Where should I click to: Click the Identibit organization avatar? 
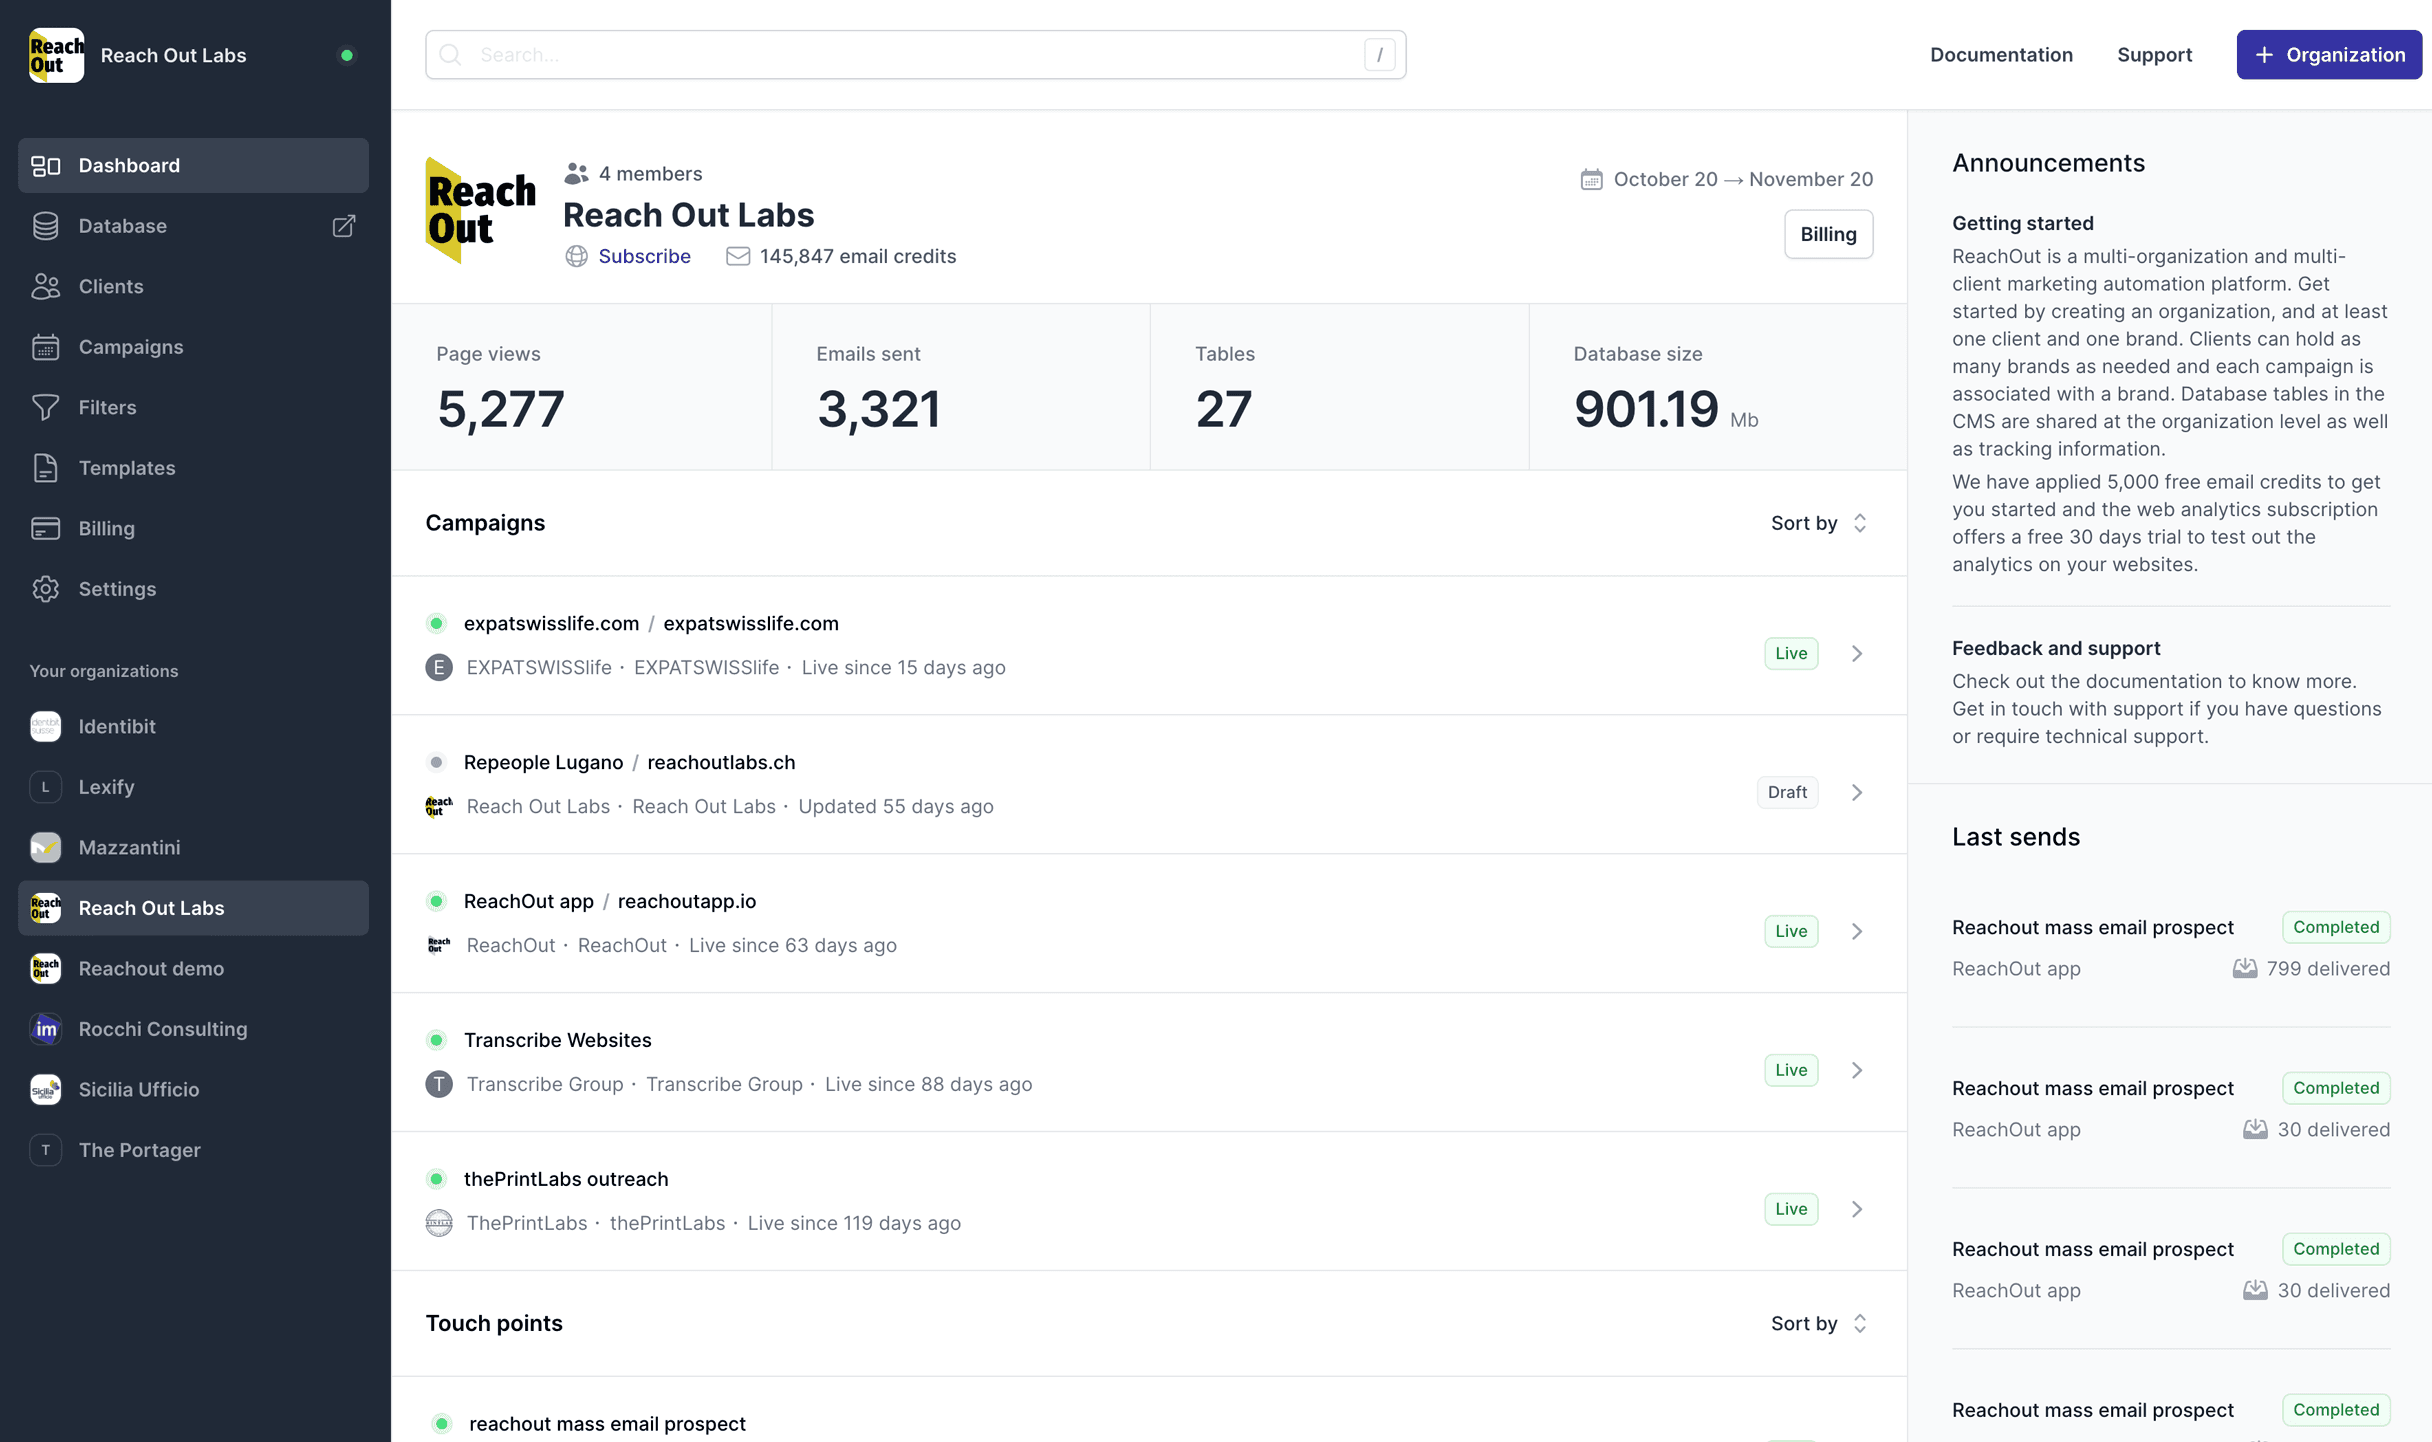pyautogui.click(x=46, y=726)
